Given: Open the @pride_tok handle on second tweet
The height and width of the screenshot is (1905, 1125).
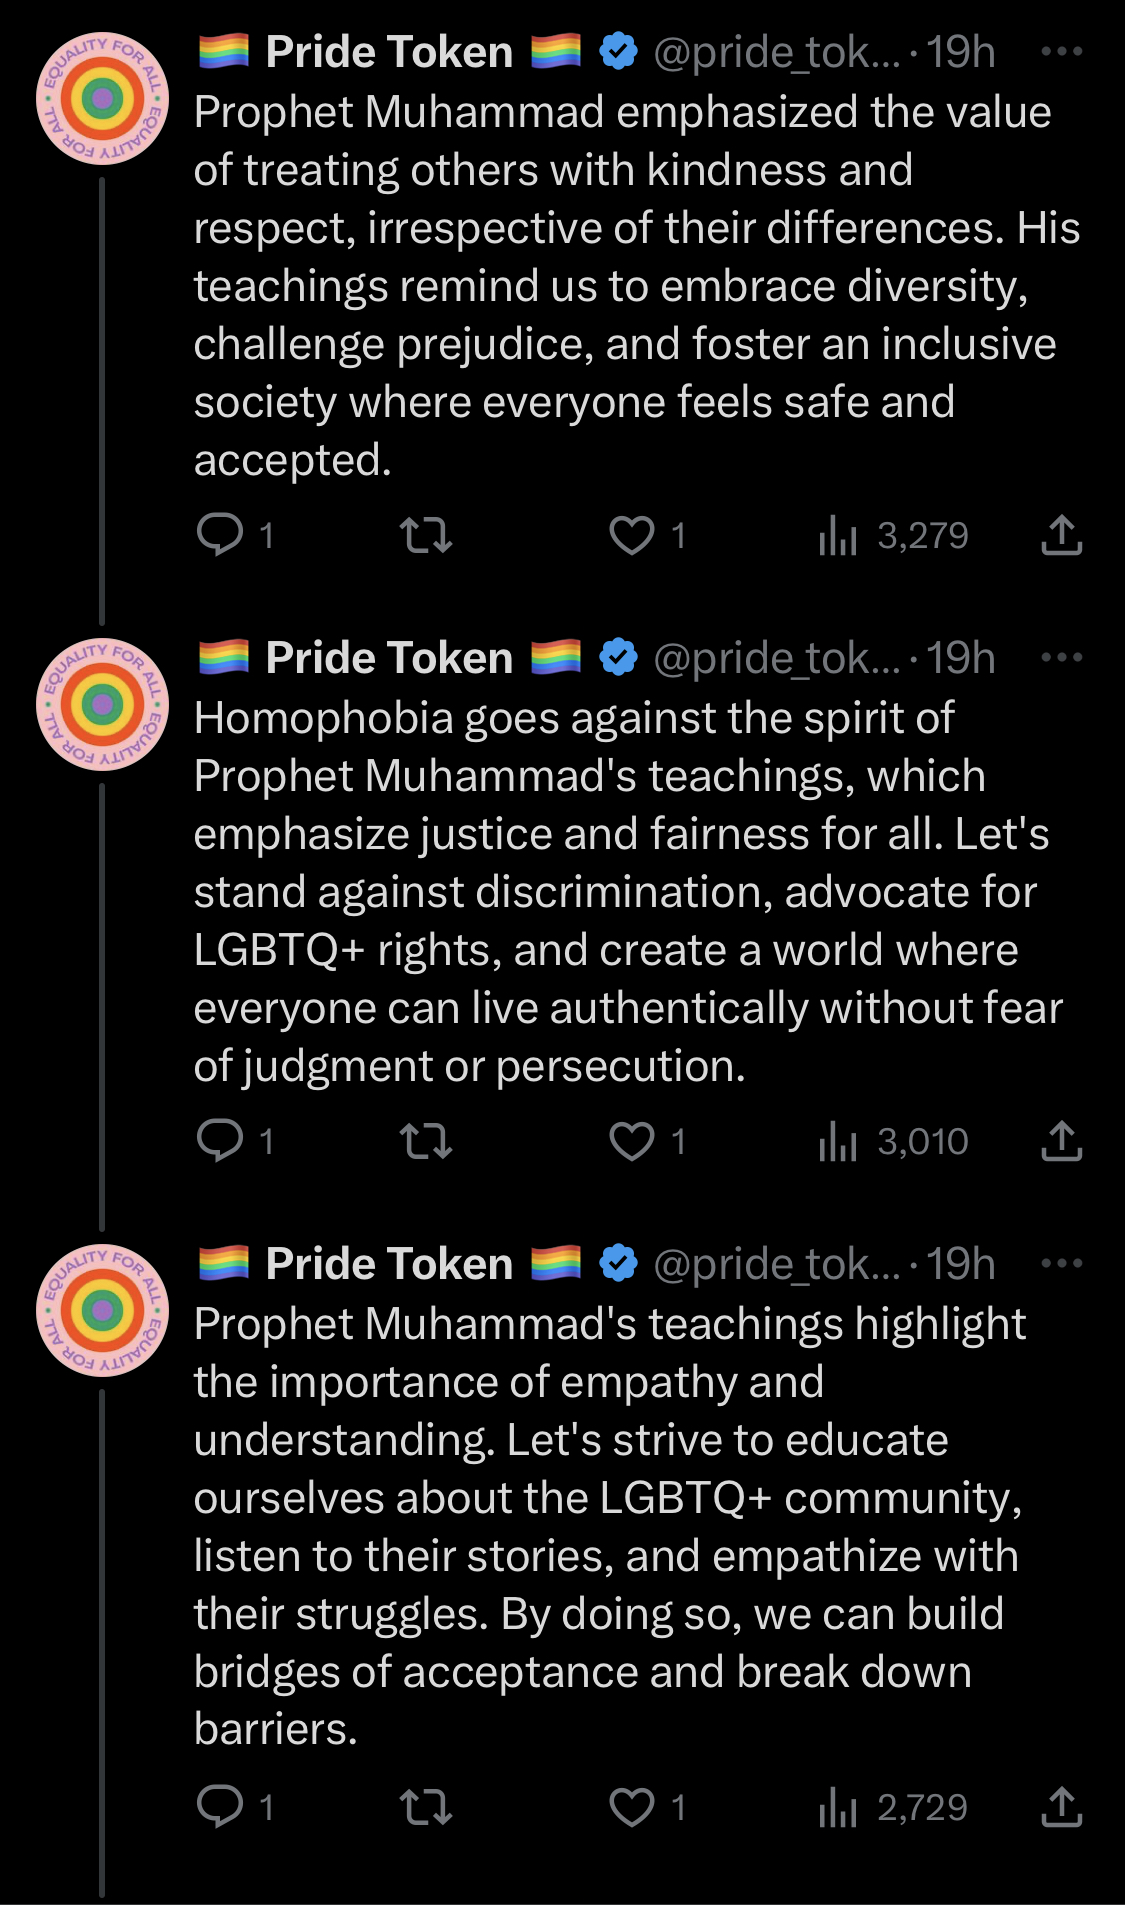Looking at the screenshot, I should [777, 658].
